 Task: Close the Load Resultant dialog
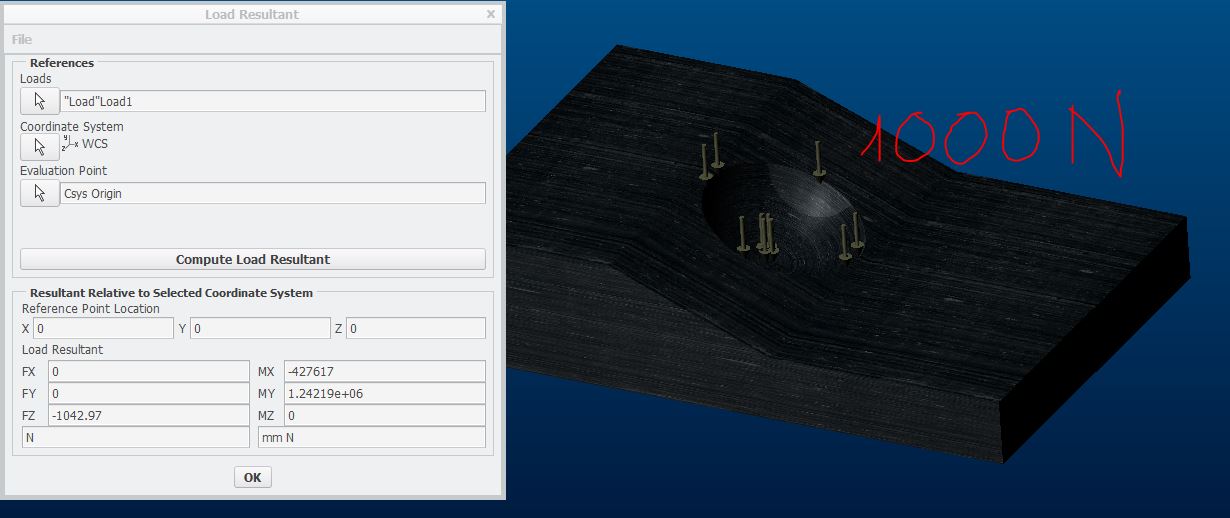coord(490,14)
